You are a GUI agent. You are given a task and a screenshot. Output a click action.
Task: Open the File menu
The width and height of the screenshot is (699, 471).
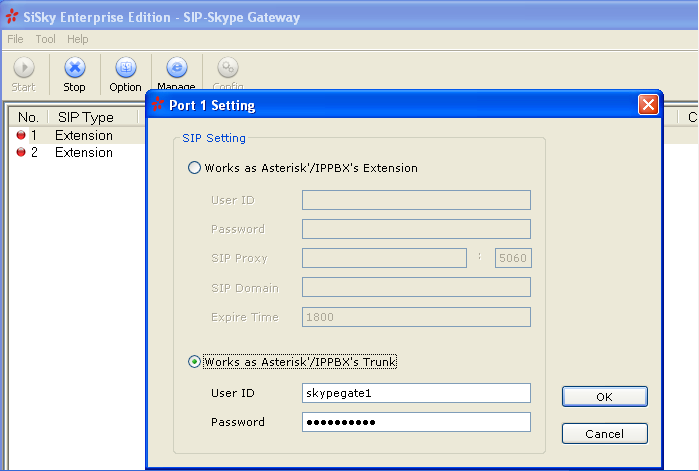click(16, 39)
